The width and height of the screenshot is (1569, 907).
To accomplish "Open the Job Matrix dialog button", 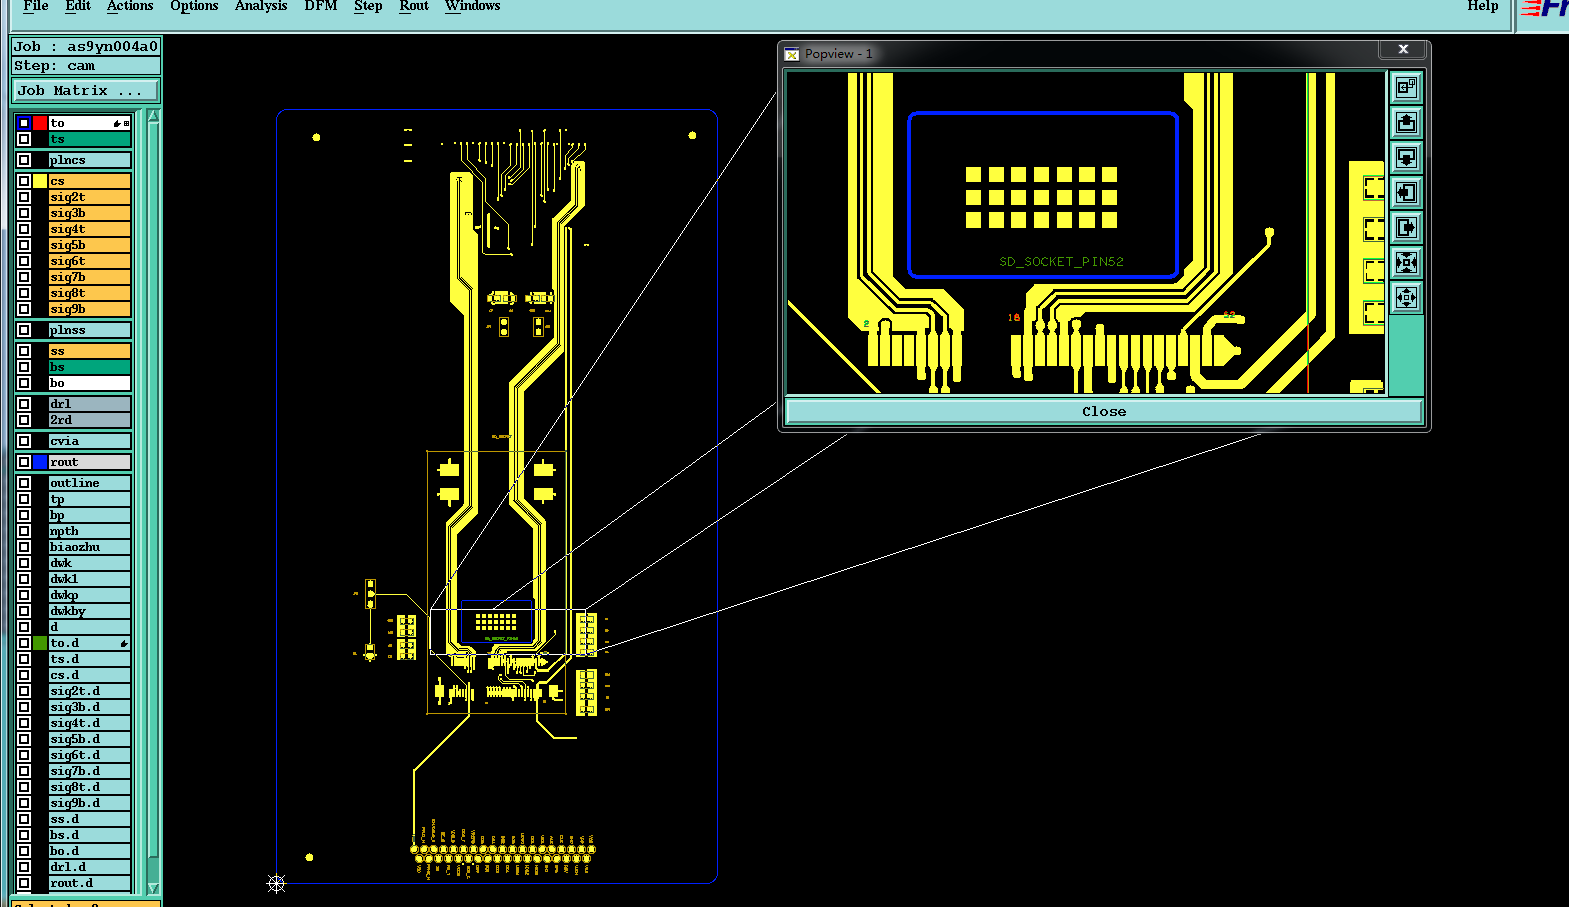I will tap(86, 91).
